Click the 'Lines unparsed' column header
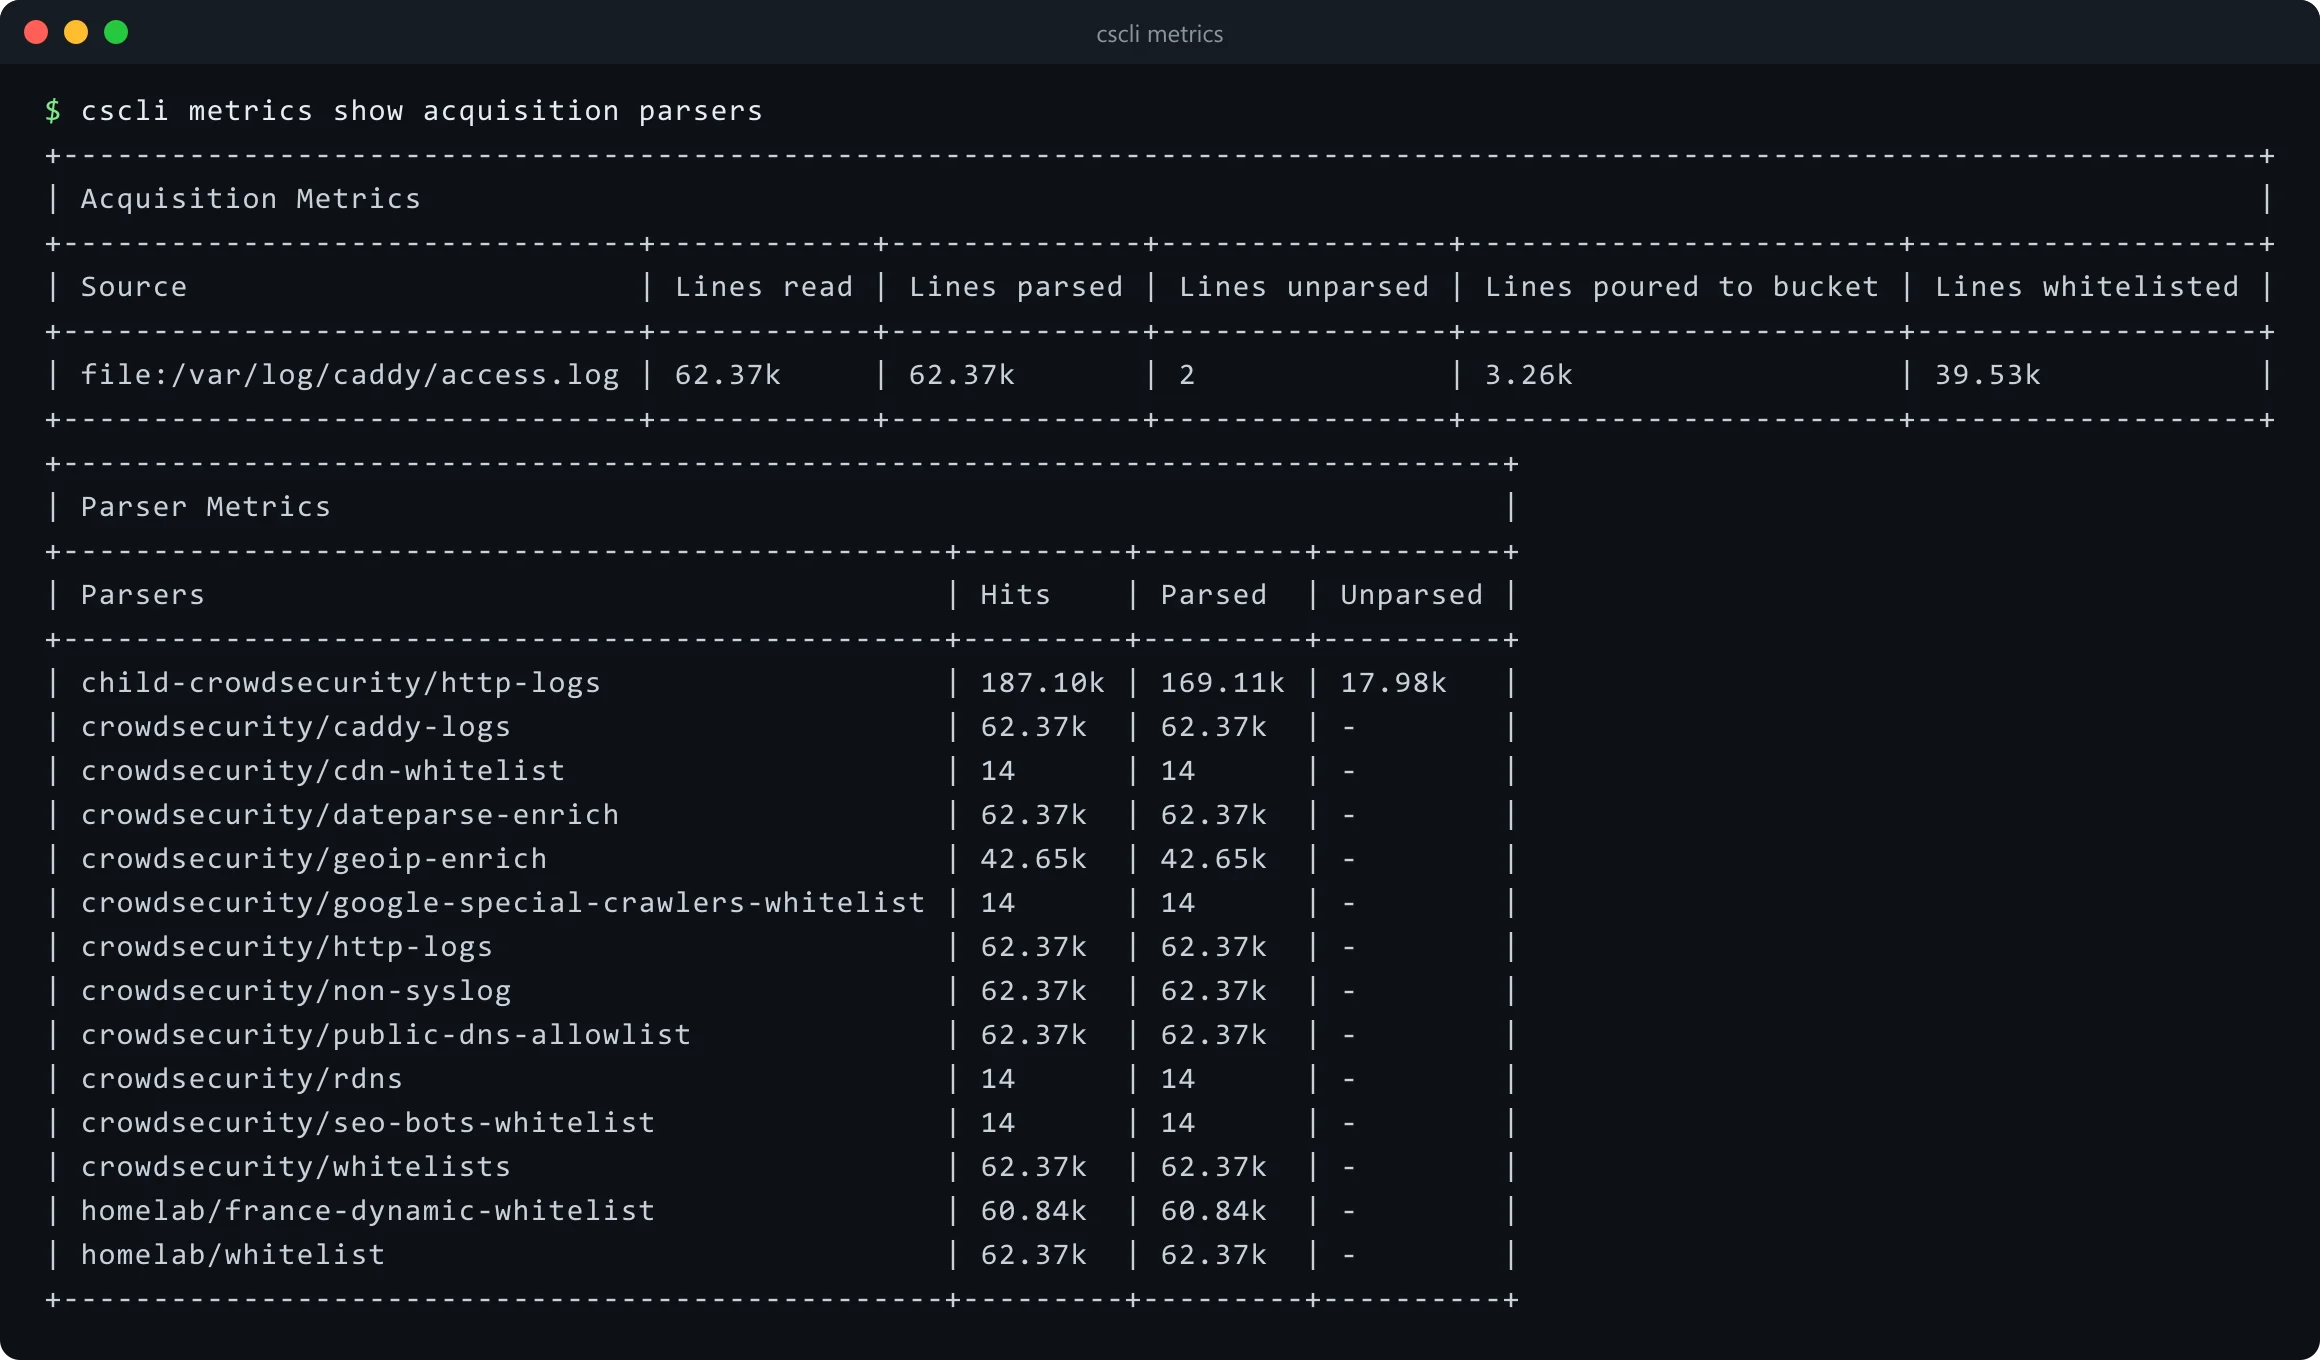The width and height of the screenshot is (2320, 1360). 1304,287
